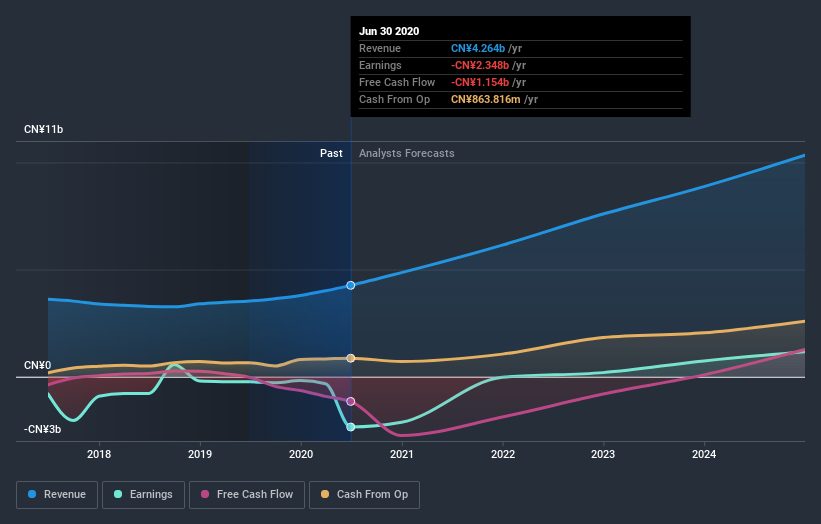The height and width of the screenshot is (524, 821).
Task: Click the Past section label
Action: click(331, 153)
